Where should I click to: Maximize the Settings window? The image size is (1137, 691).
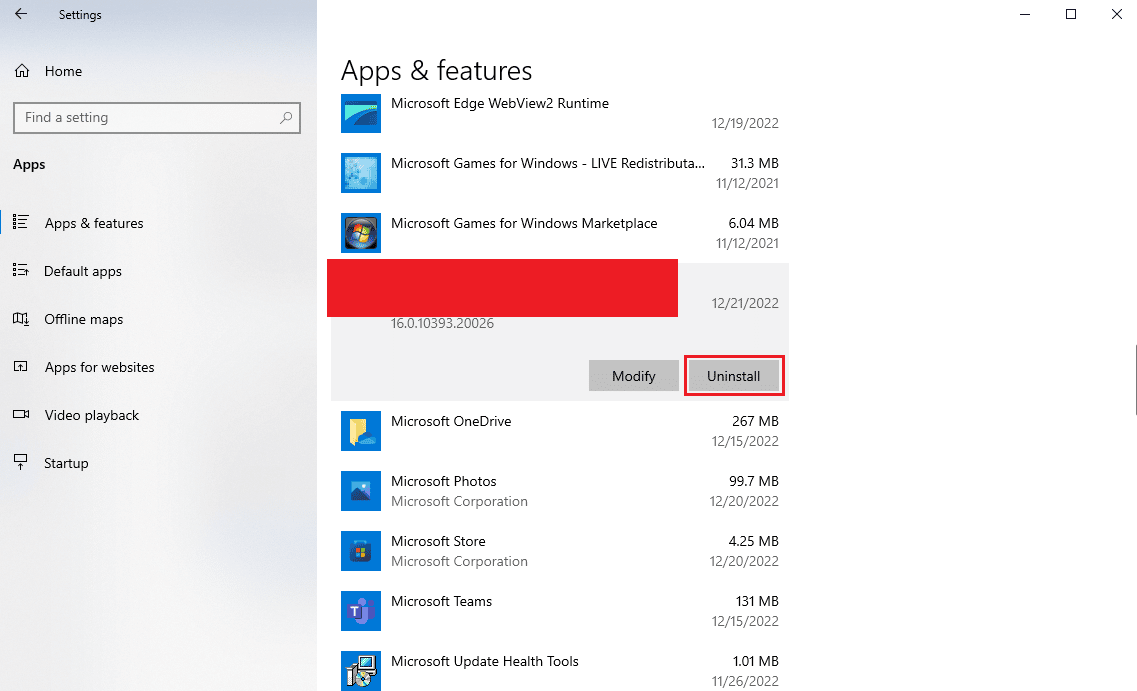1070,15
